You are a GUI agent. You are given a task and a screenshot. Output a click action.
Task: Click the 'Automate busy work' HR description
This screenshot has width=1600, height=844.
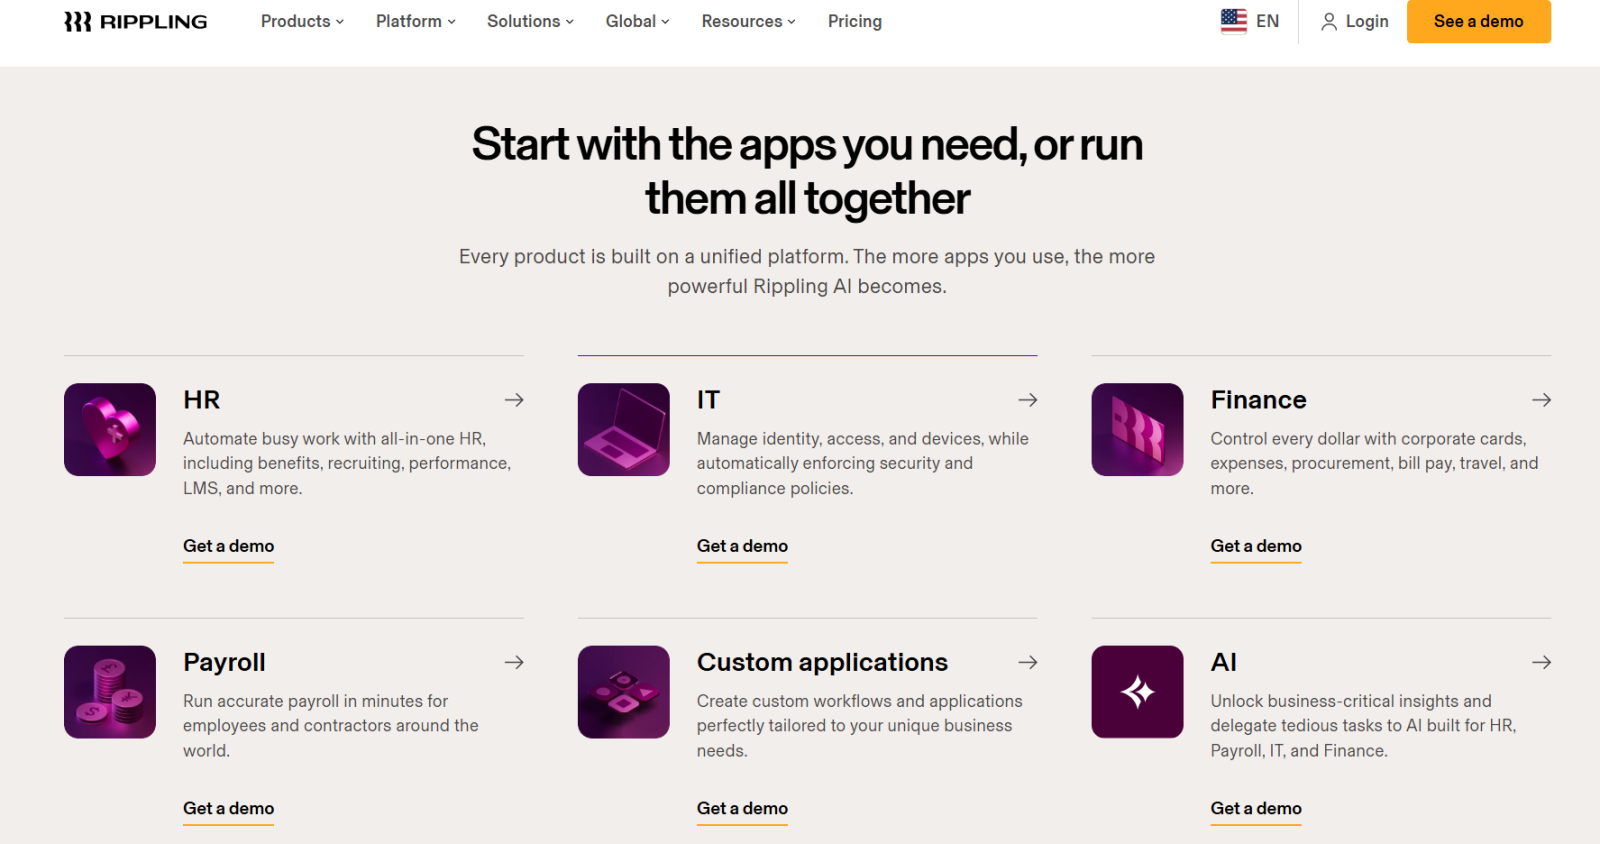(347, 463)
